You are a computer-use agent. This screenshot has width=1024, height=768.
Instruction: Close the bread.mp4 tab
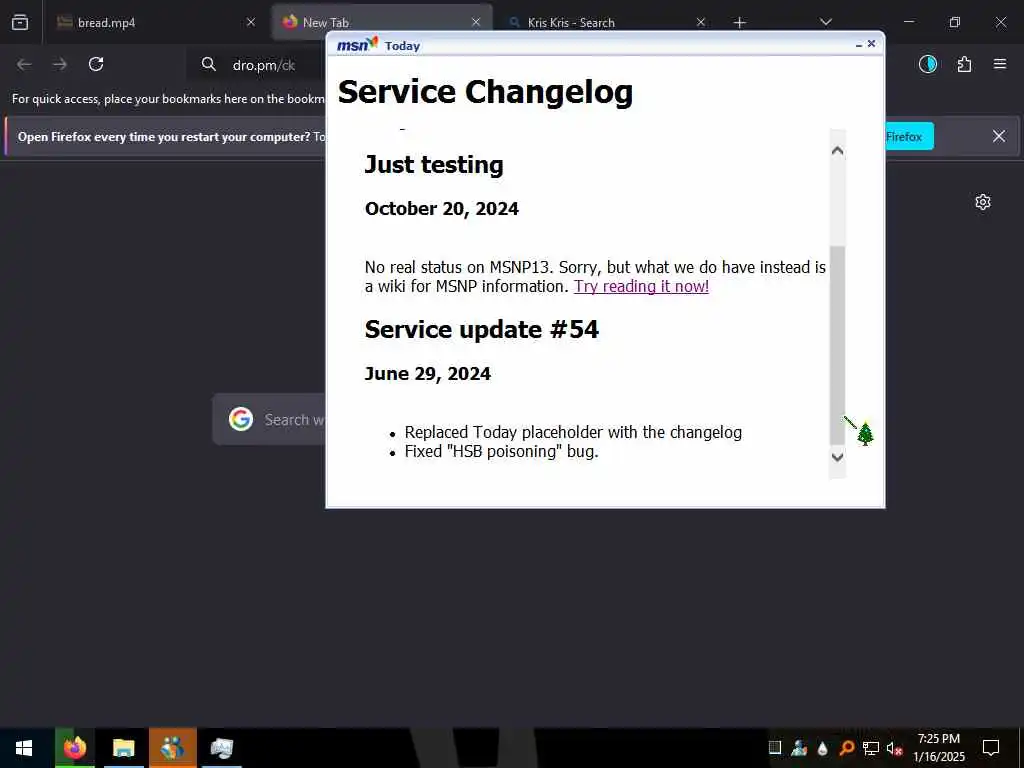click(x=251, y=22)
